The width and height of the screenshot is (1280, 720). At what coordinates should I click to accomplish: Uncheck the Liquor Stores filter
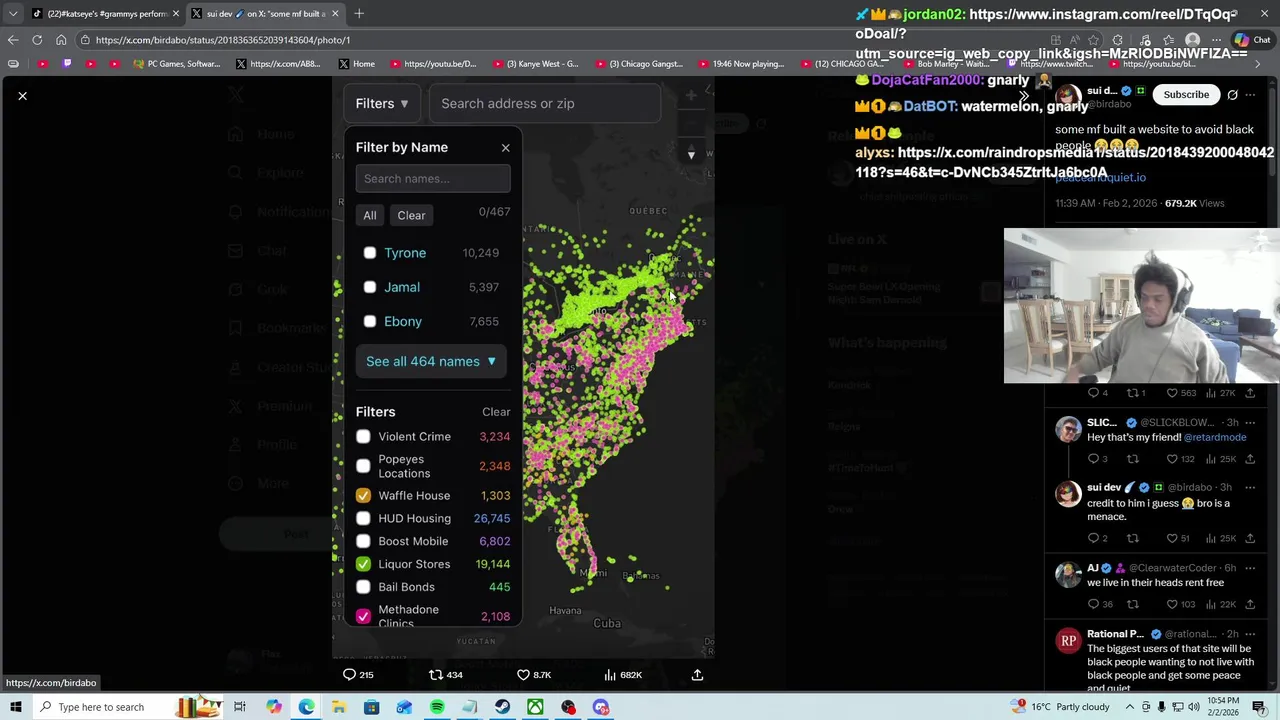363,564
